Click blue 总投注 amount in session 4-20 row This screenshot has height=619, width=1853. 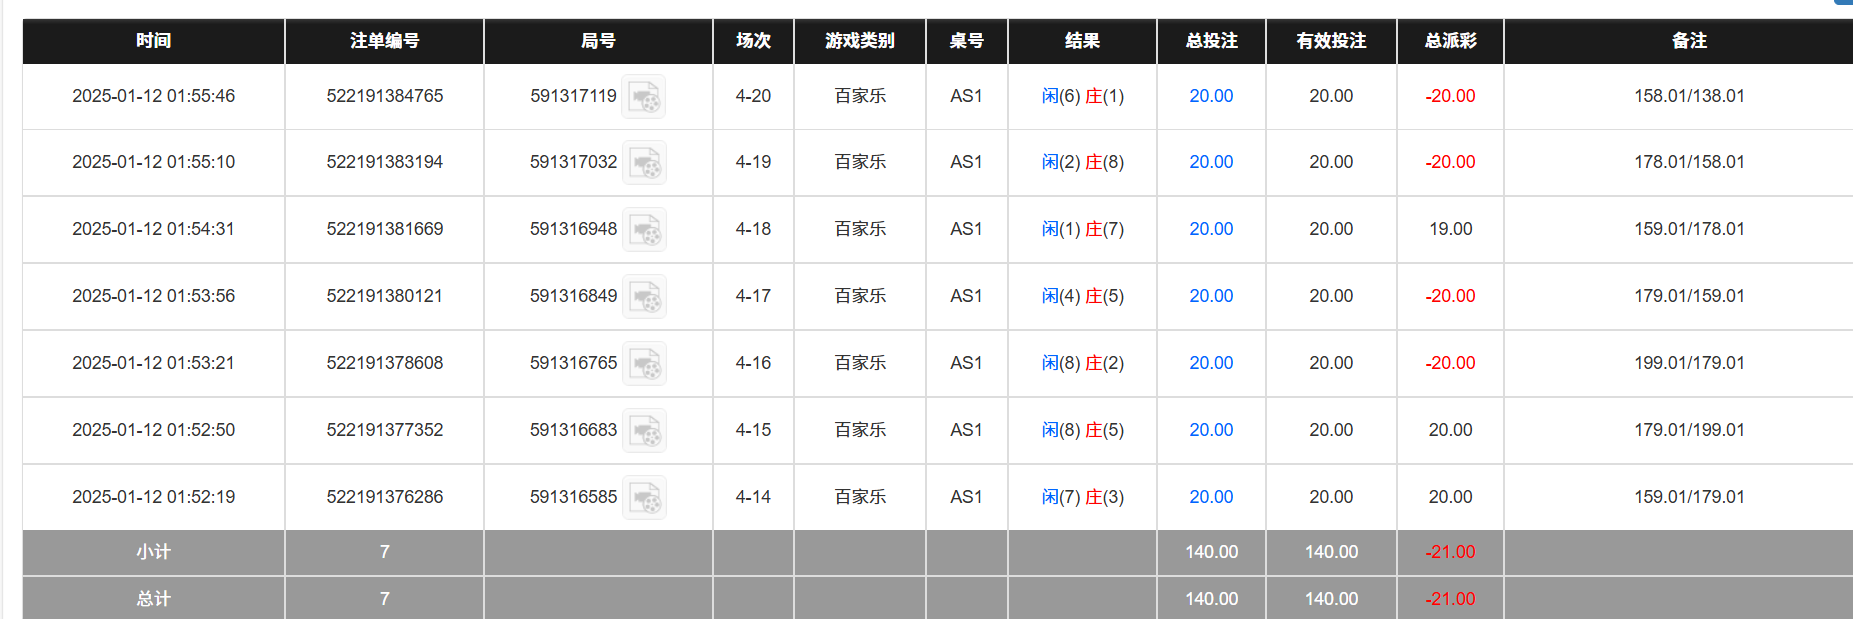[x=1210, y=96]
